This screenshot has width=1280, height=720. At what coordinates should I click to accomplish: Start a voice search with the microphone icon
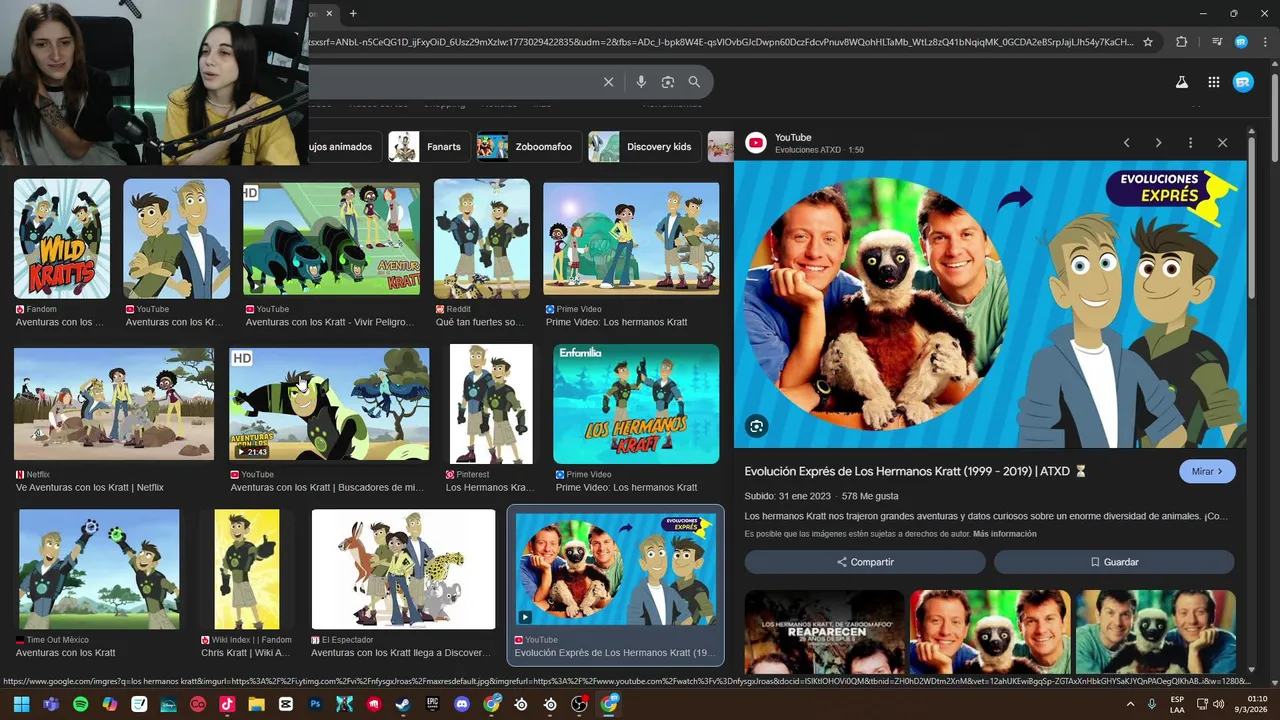[641, 82]
